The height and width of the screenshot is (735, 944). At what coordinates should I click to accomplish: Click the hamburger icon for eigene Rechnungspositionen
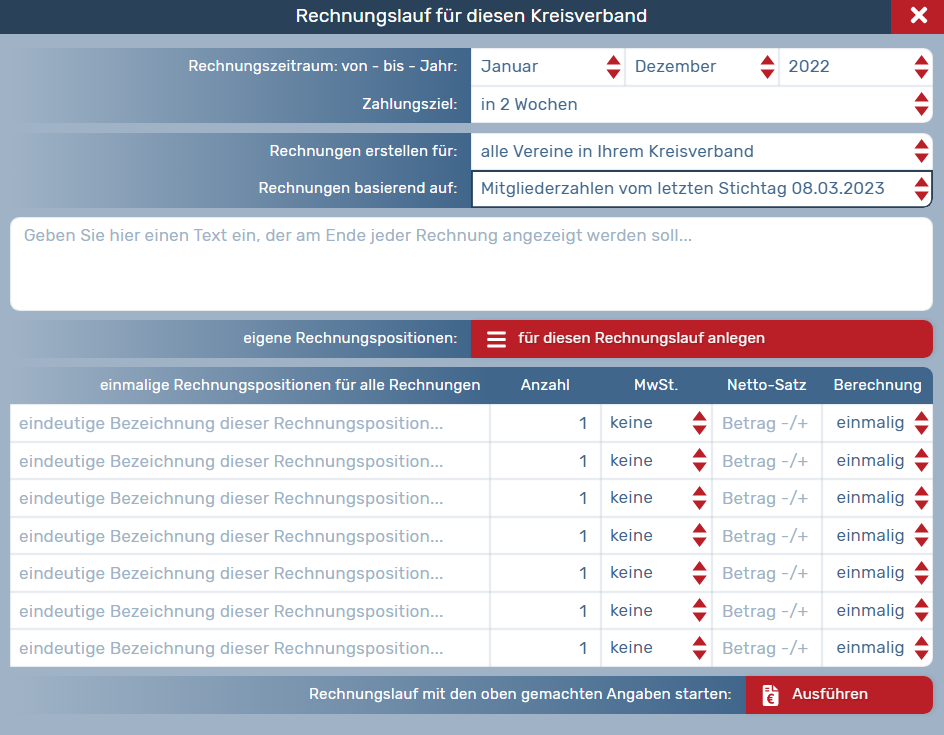click(496, 339)
